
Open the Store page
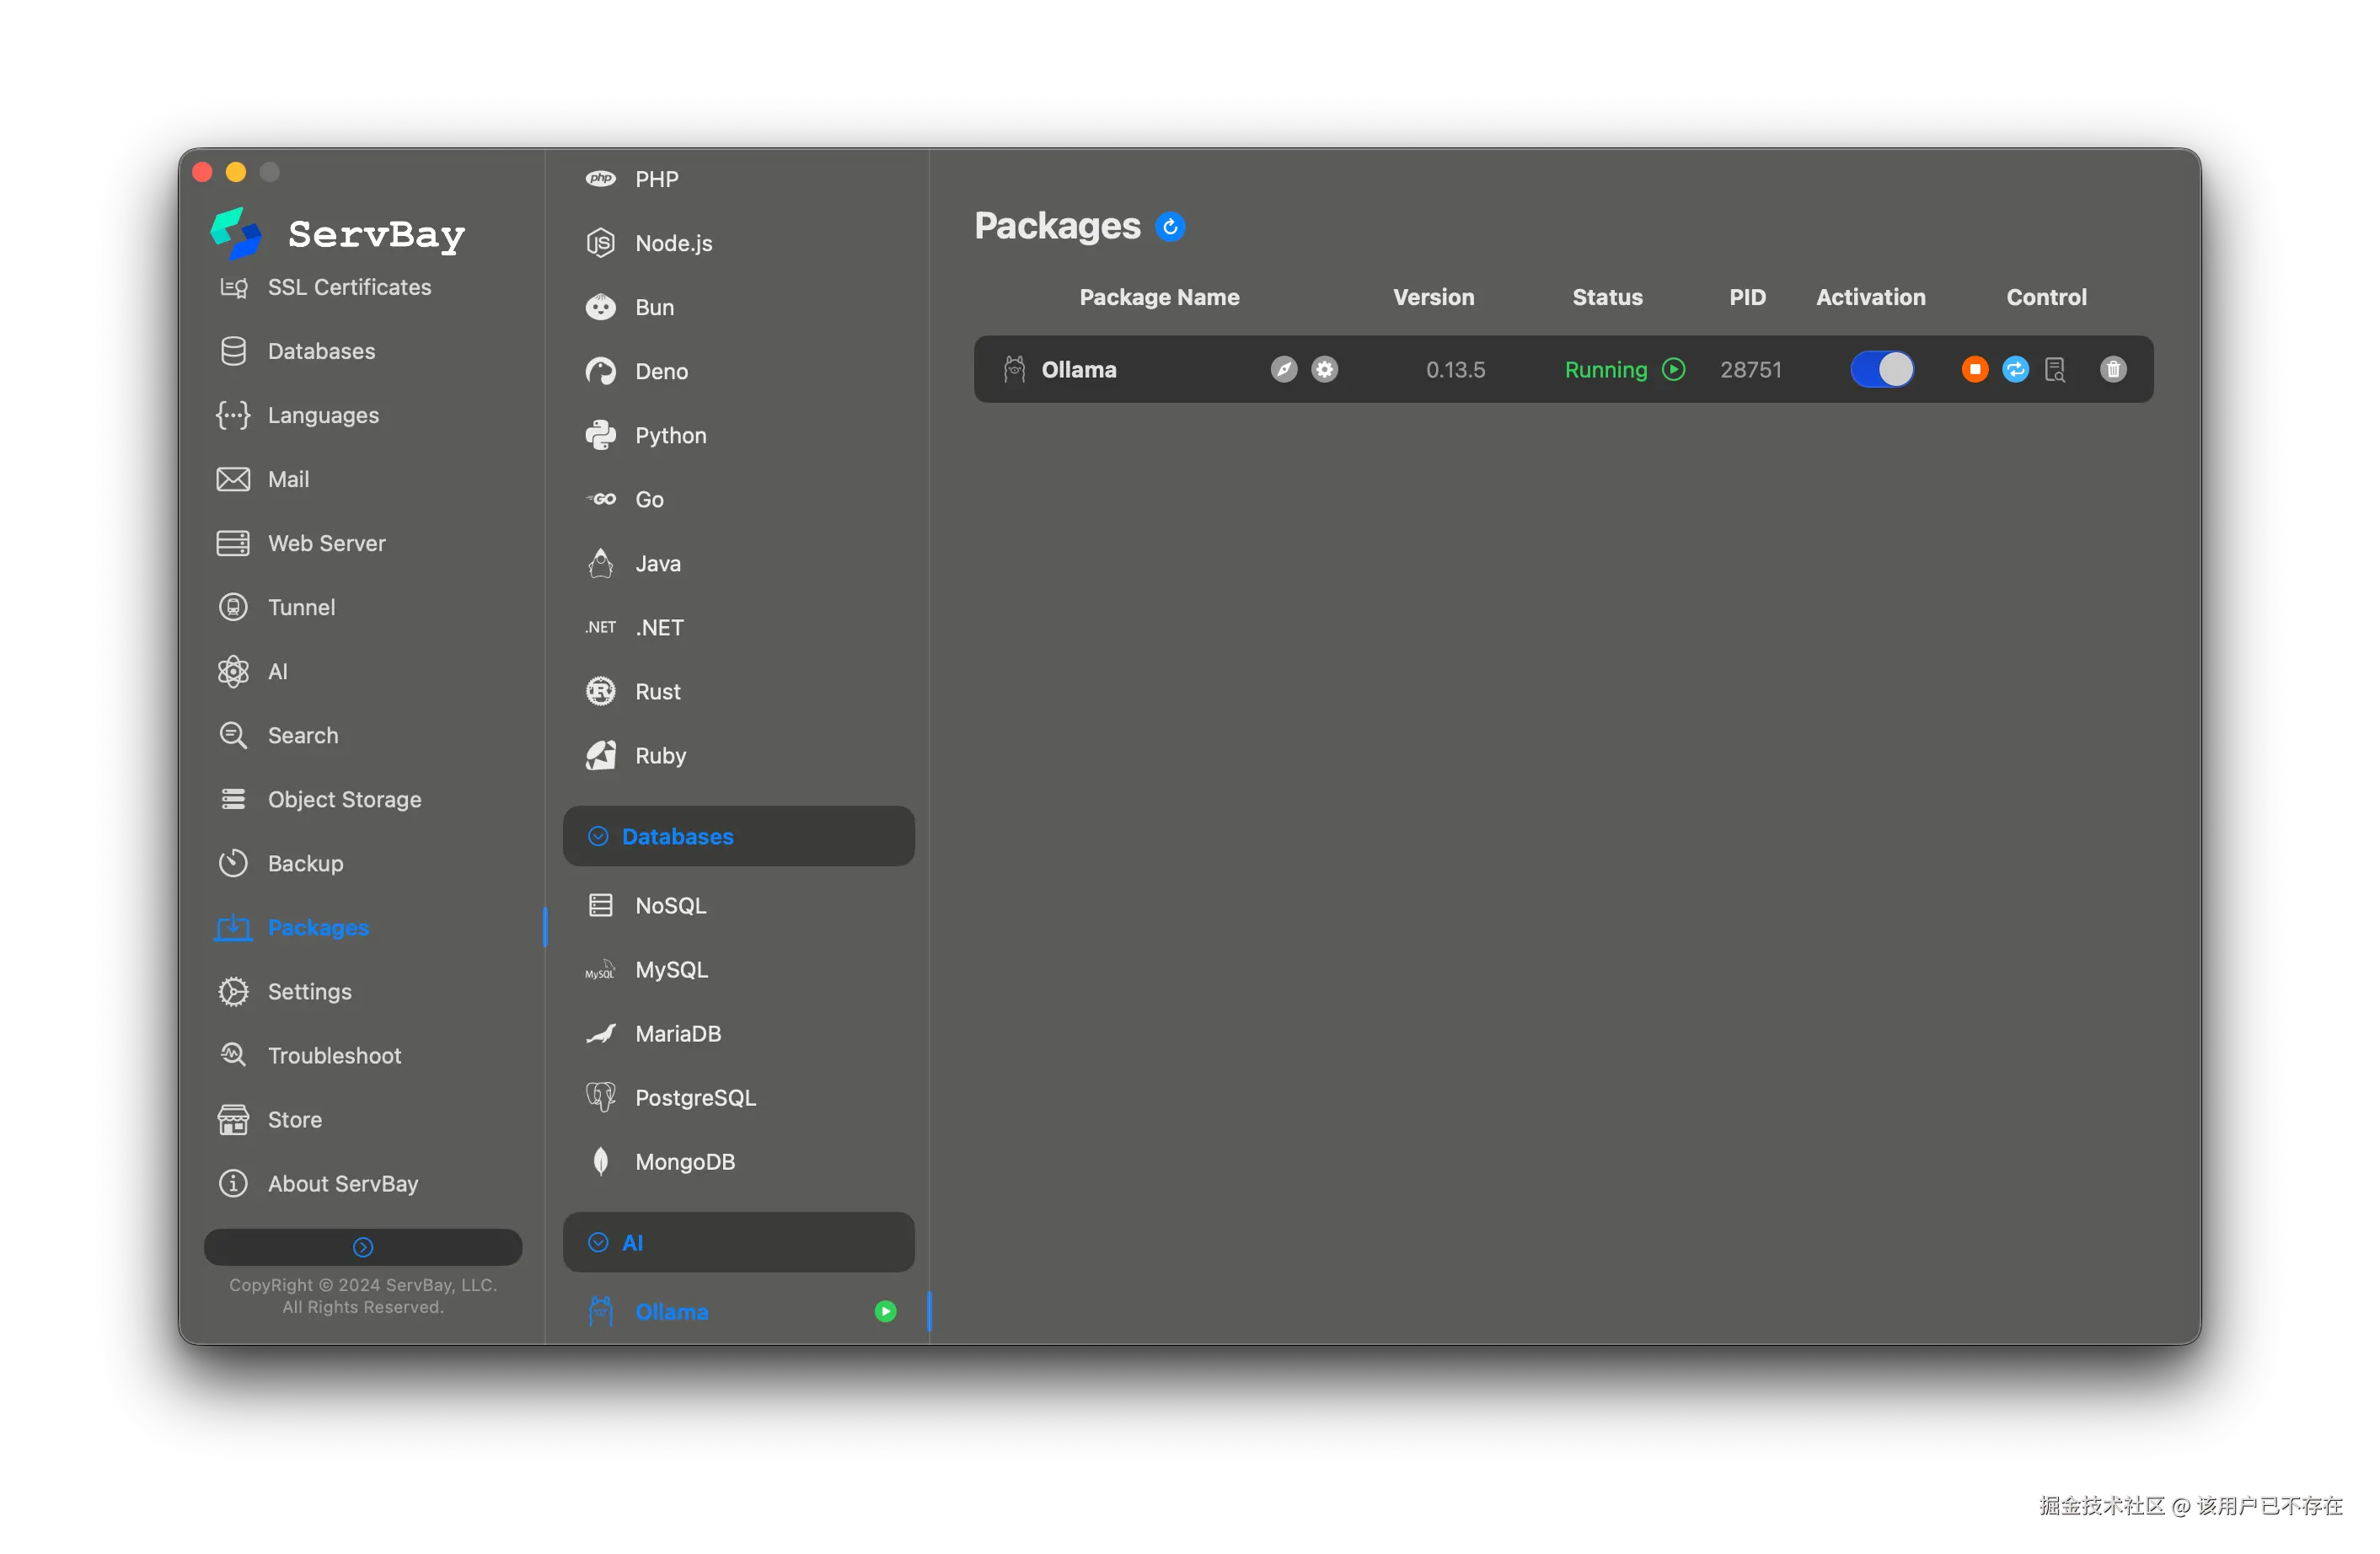(294, 1119)
